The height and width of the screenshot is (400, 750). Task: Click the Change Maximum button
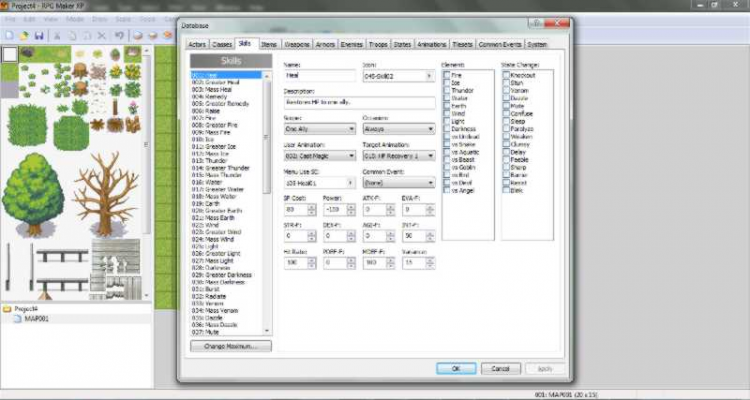click(231, 346)
